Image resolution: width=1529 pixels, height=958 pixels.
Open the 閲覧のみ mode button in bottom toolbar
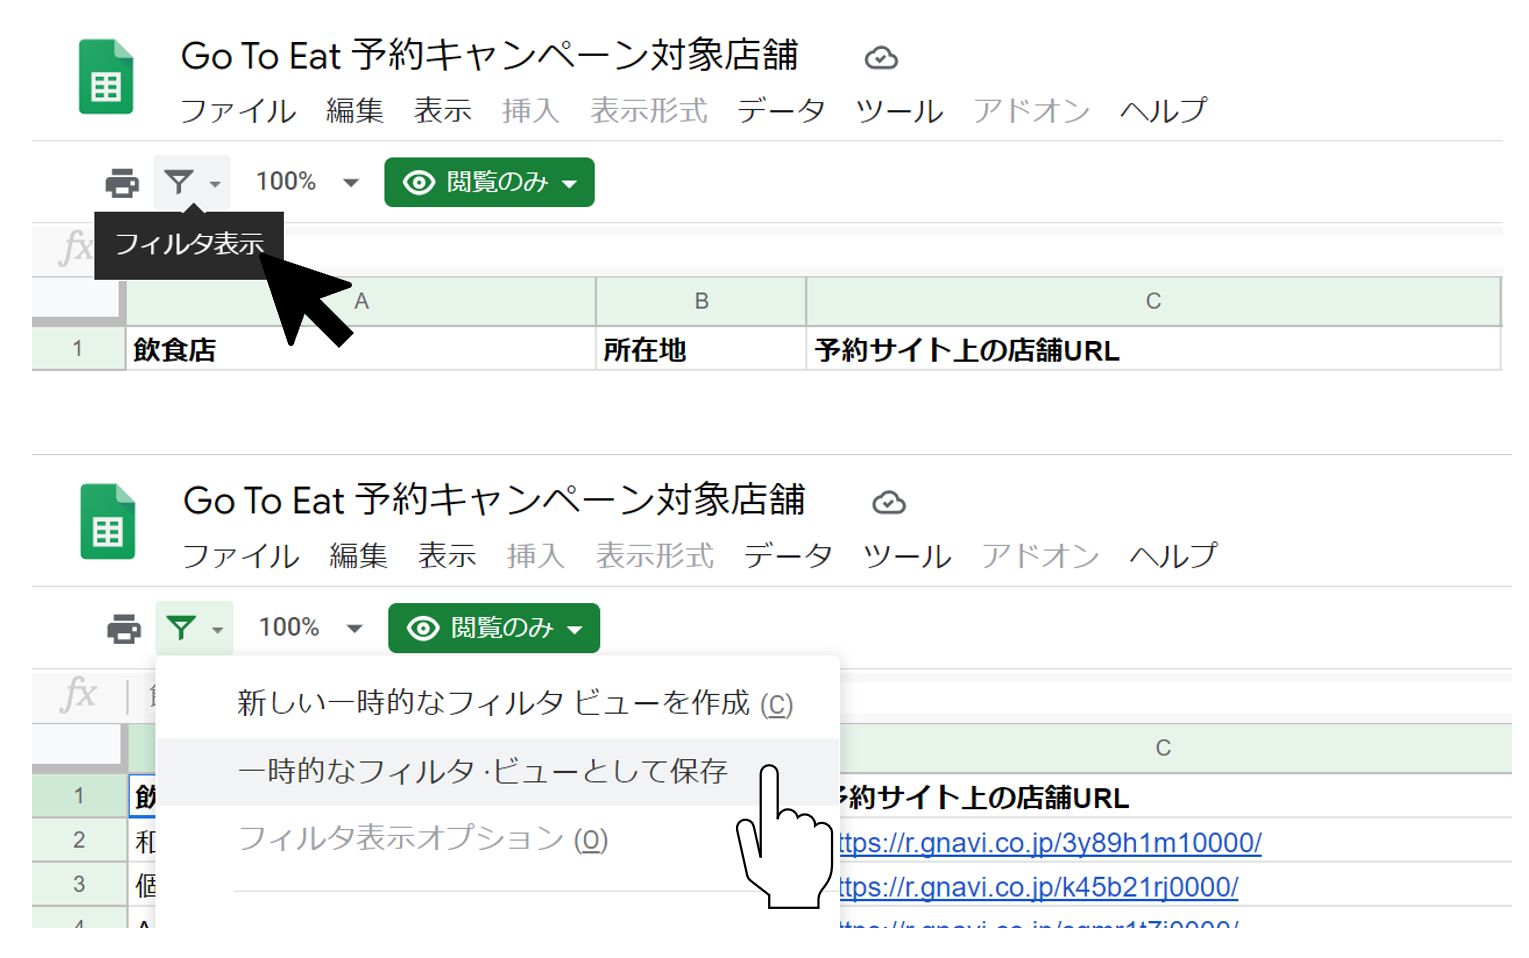pyautogui.click(x=494, y=628)
